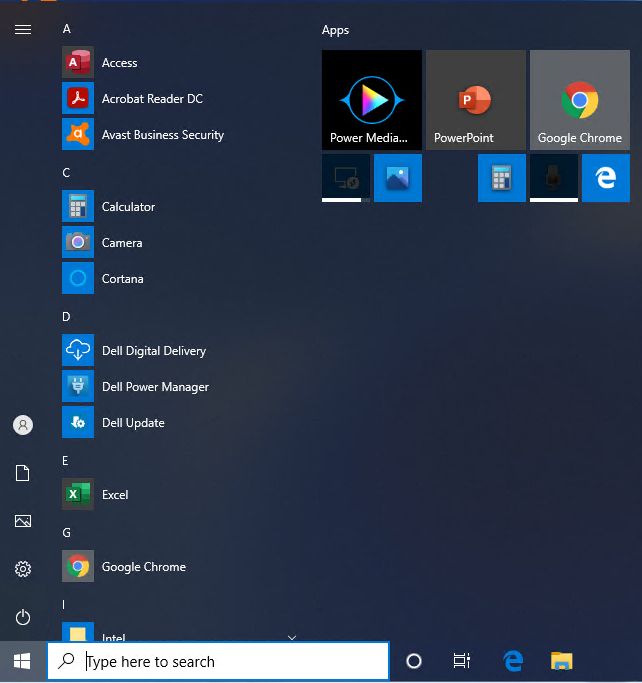
Task: Open the user account button
Action: [x=23, y=425]
